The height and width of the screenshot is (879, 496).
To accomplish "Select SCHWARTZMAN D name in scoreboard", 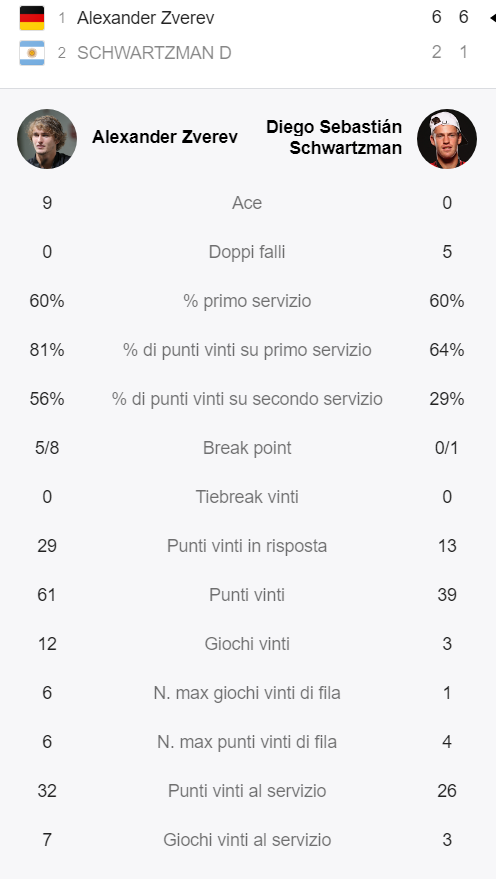I will coord(154,53).
